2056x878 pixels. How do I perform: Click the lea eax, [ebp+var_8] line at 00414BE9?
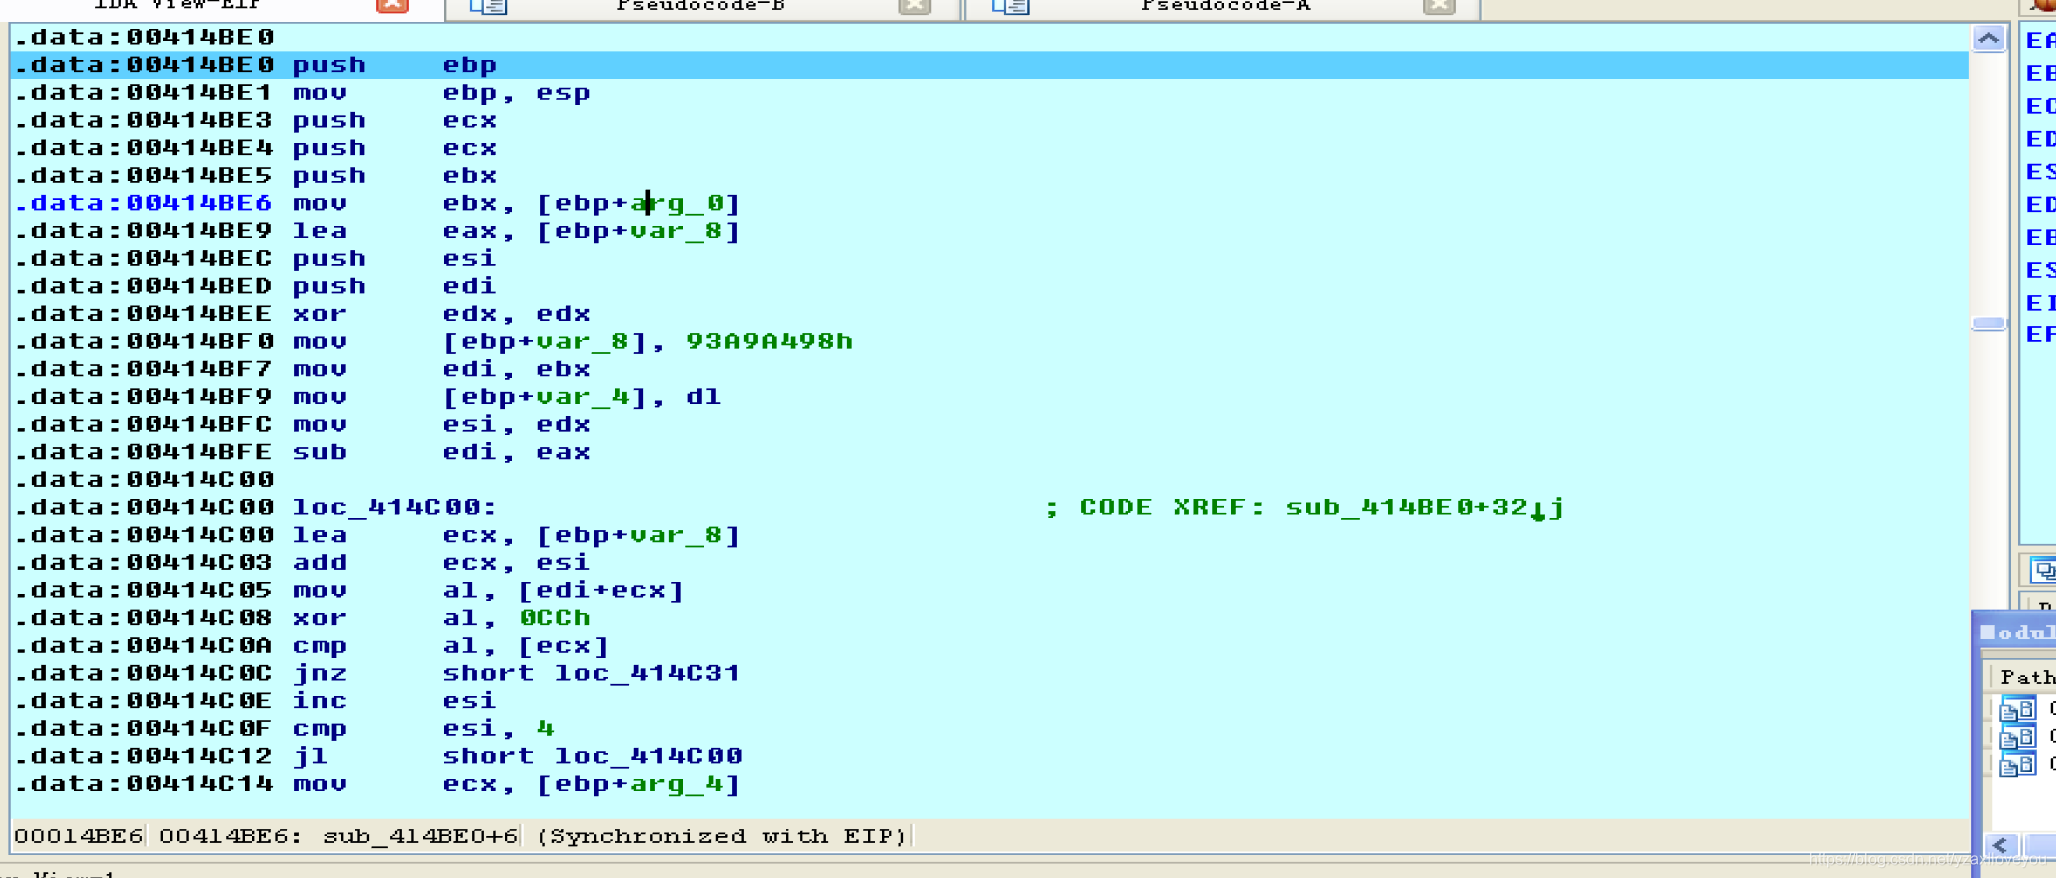(989, 231)
